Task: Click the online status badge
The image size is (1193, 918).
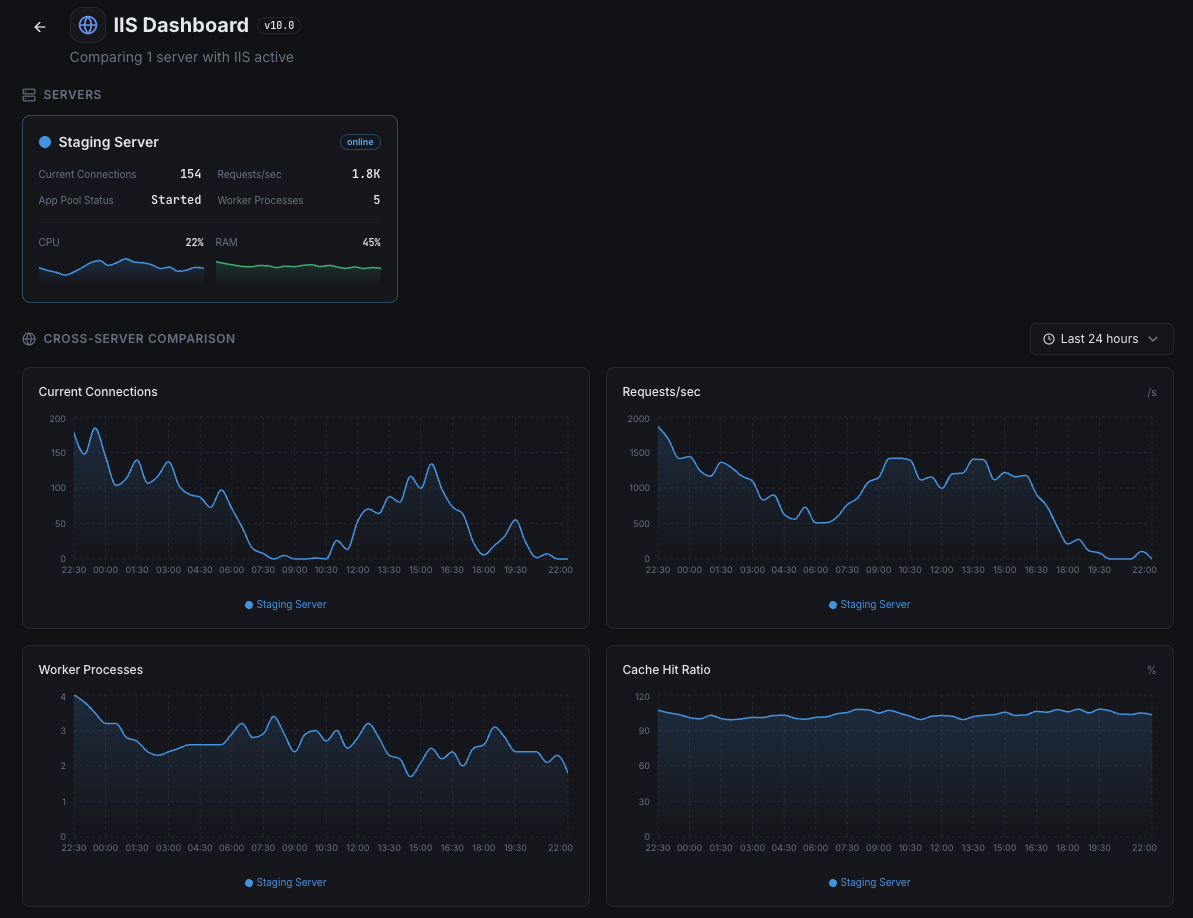Action: (x=360, y=142)
